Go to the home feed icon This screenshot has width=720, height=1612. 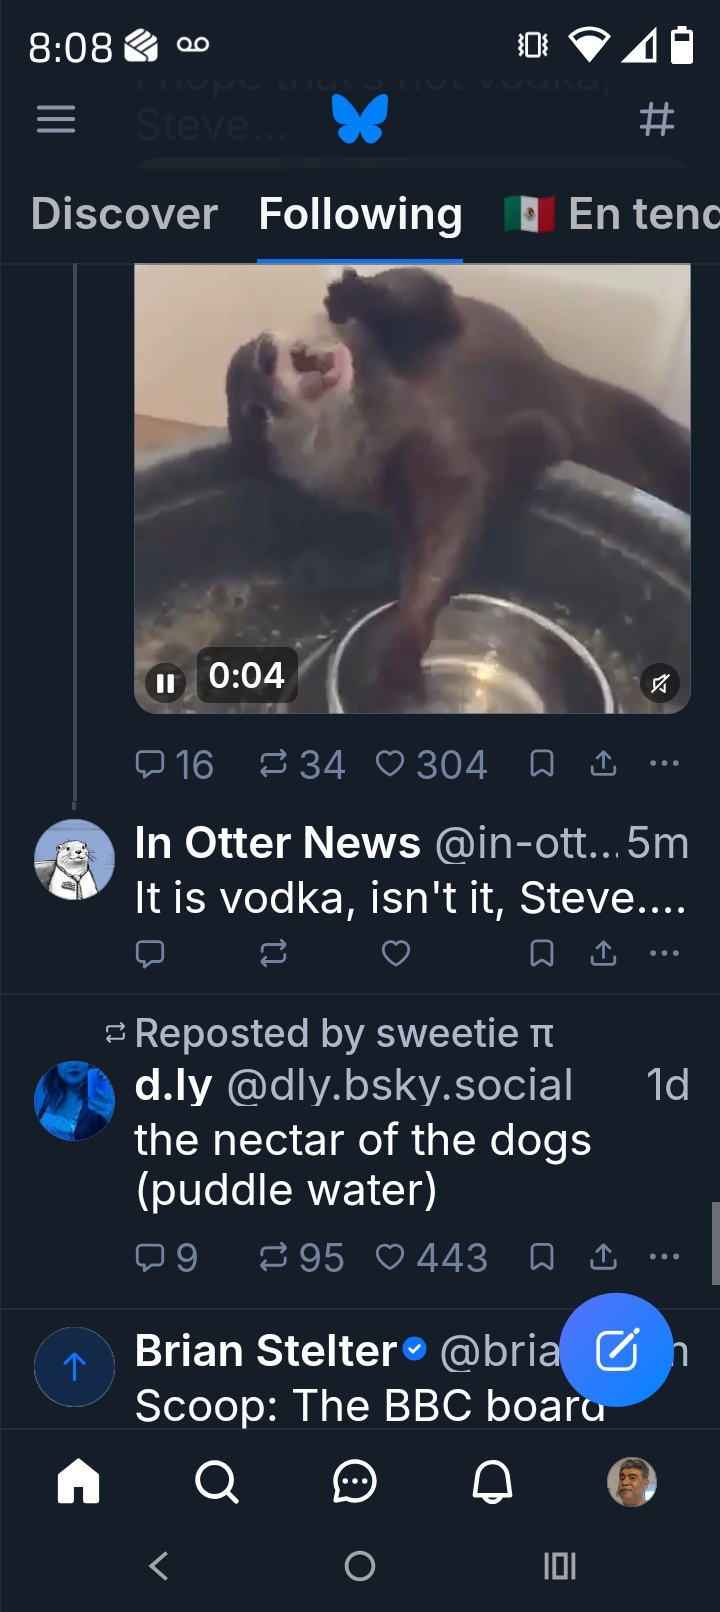tap(79, 1481)
